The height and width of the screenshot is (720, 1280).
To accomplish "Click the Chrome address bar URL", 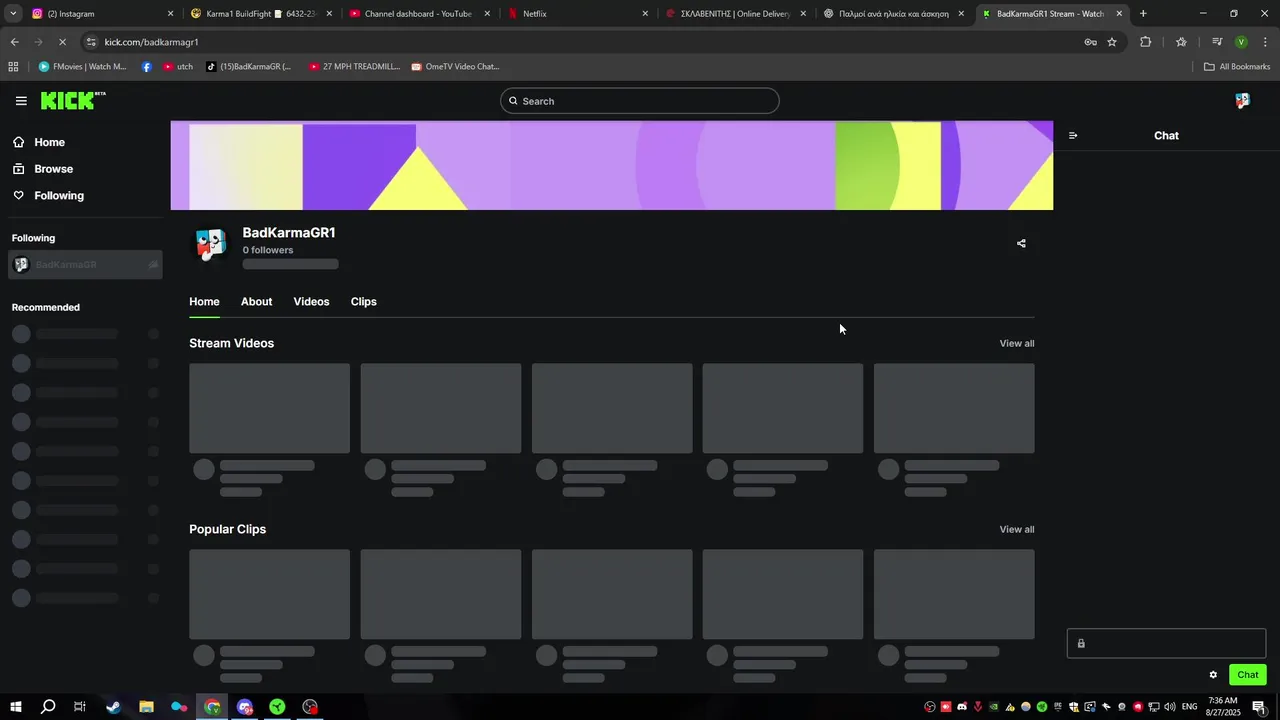I will point(152,42).
